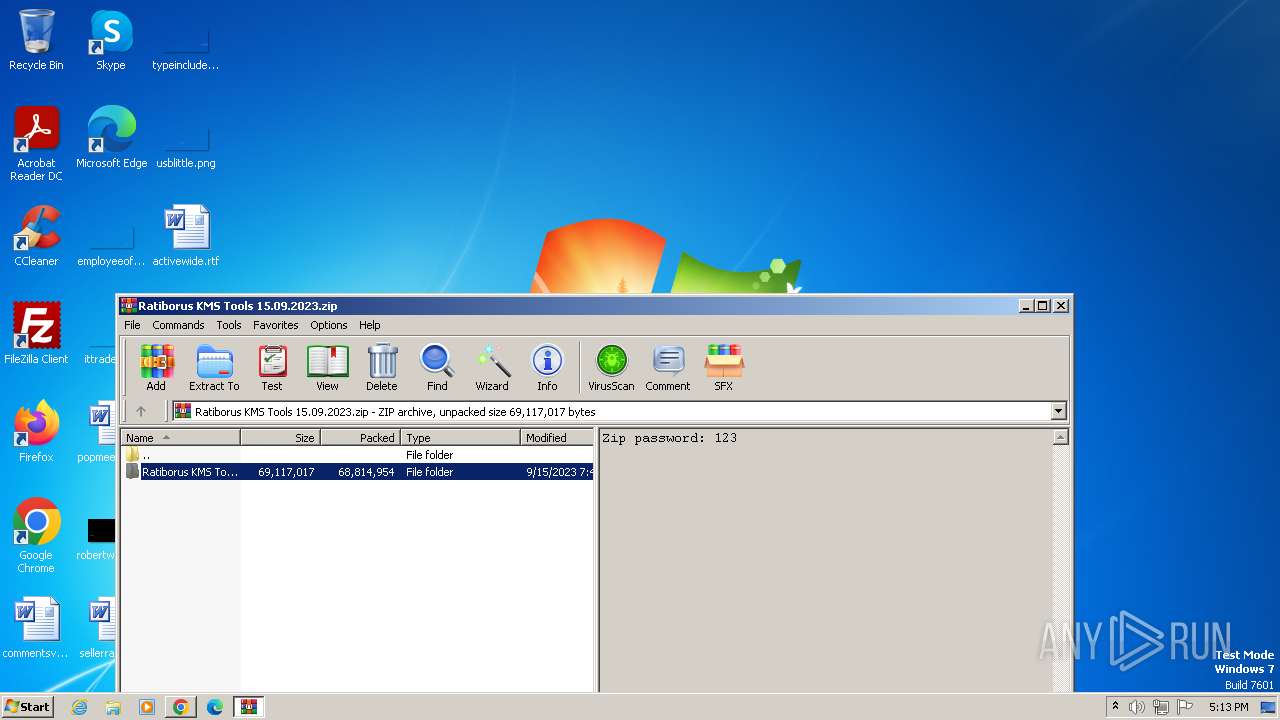Click the packed size 68,814,954 cell
The image size is (1280, 720).
click(x=366, y=472)
